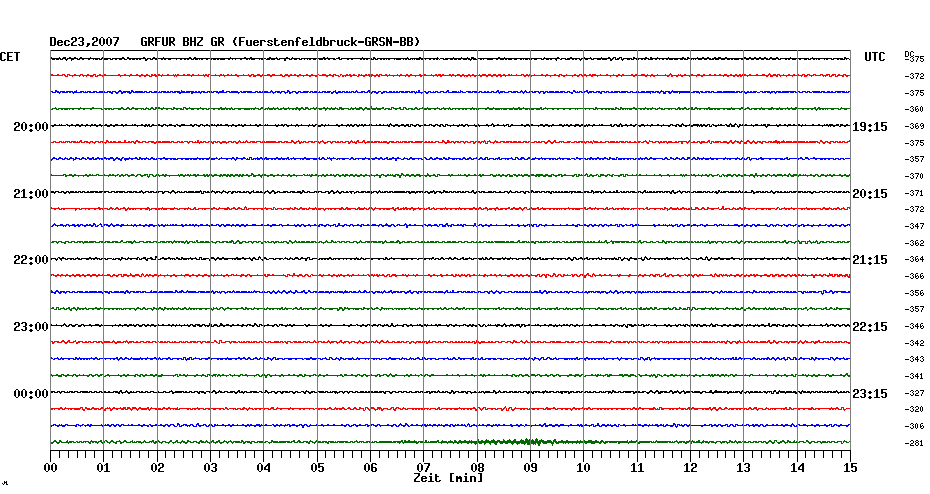Click minute tick label 15 on axis
Screen dimensions: 930x494
tap(851, 468)
